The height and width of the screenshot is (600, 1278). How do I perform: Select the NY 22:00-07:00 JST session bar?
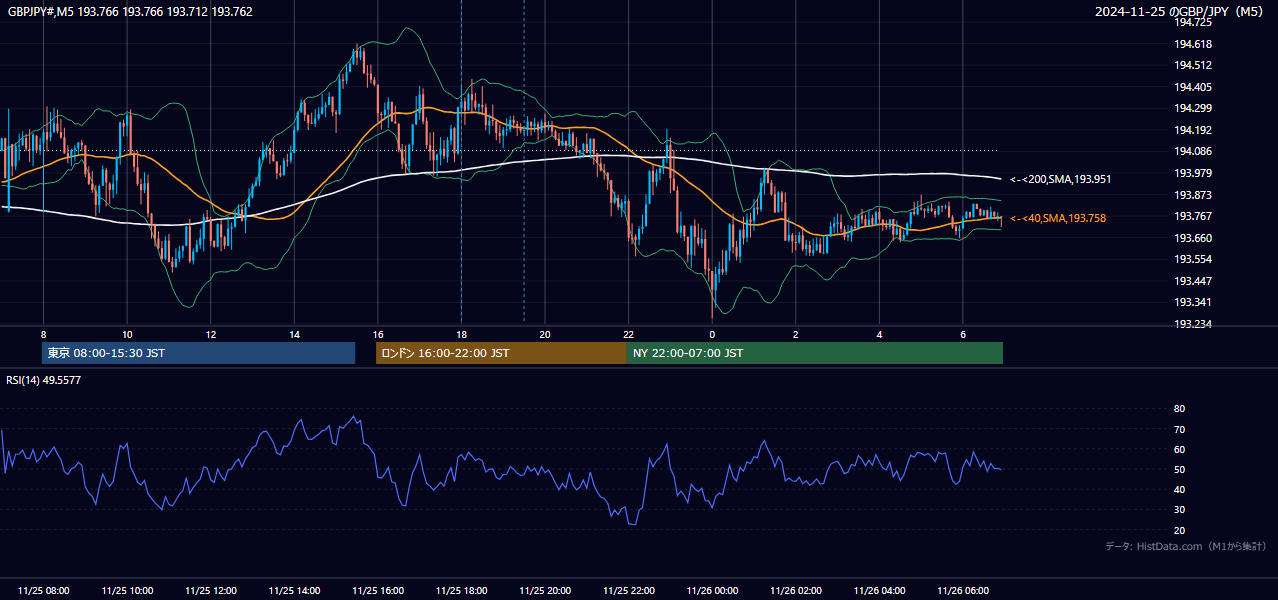(x=815, y=353)
